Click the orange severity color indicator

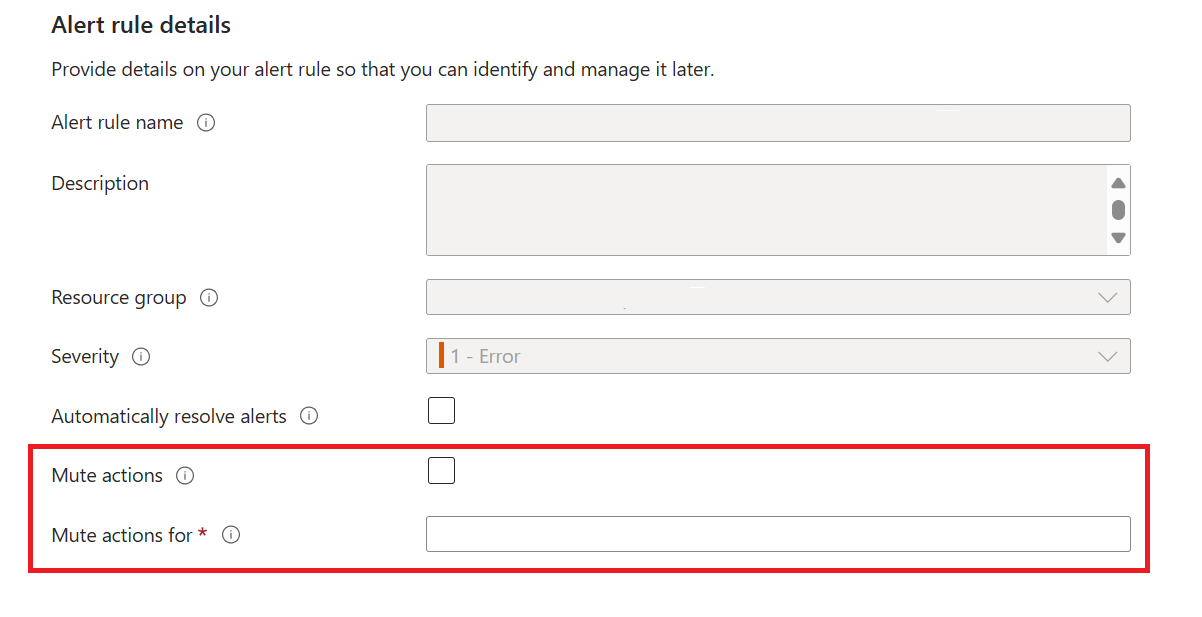pos(441,356)
